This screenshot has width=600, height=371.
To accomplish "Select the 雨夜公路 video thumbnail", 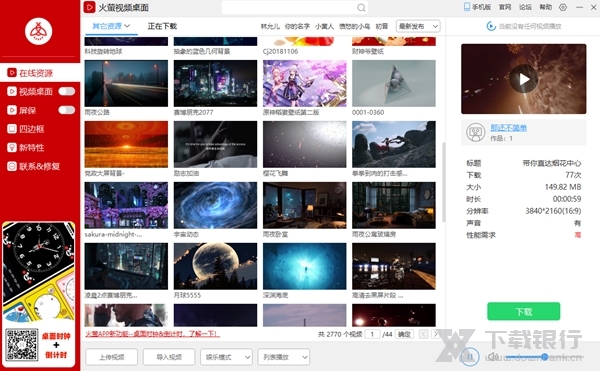I will tap(126, 83).
